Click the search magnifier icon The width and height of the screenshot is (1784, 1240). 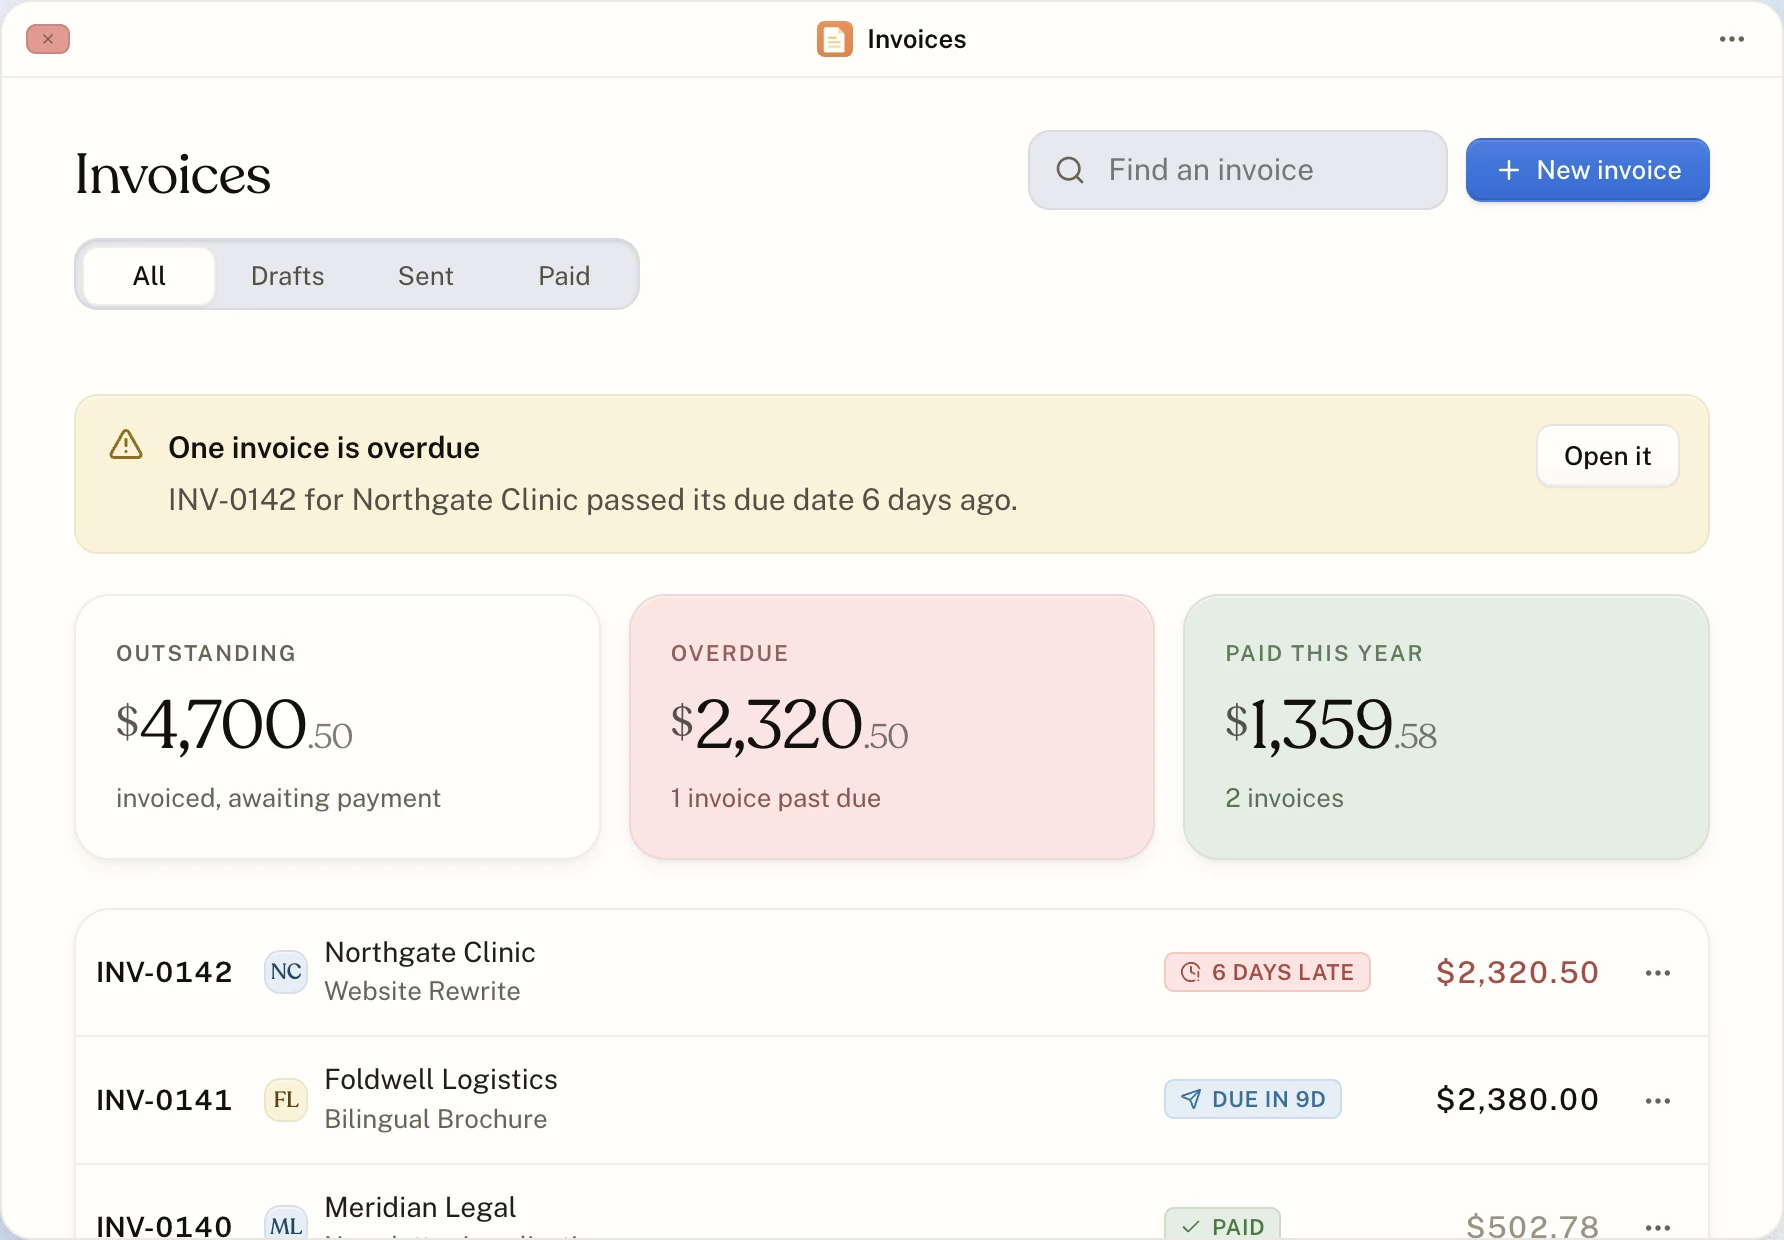pyautogui.click(x=1070, y=170)
